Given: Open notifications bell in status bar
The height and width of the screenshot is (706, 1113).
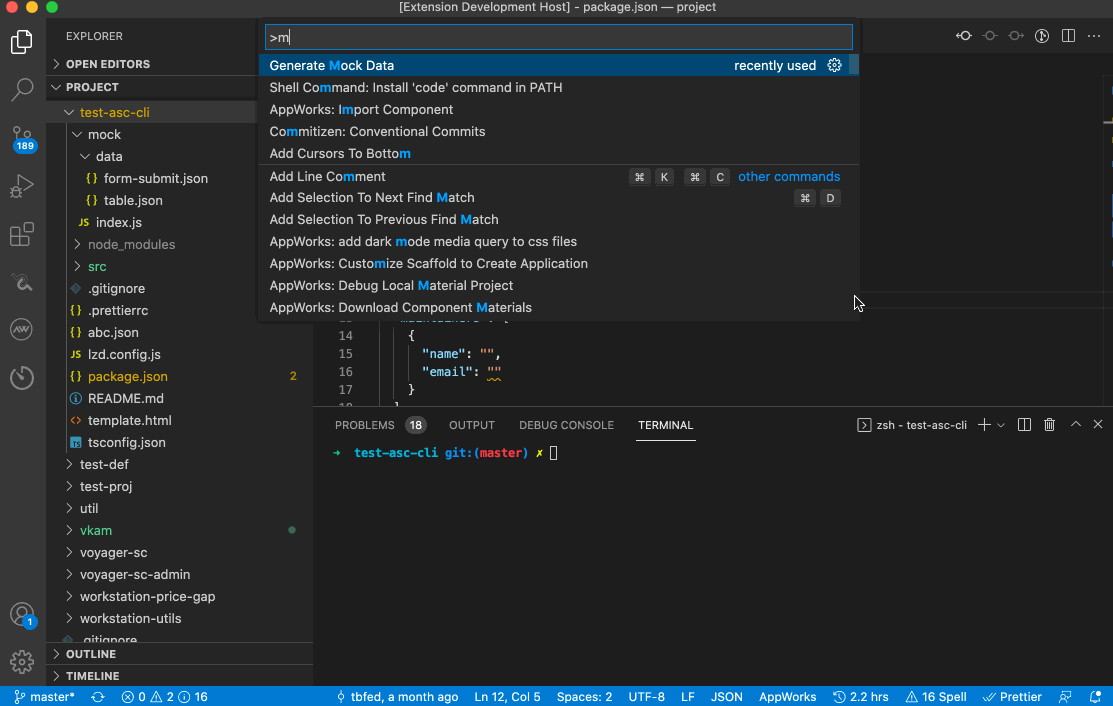Looking at the screenshot, I should coord(1095,697).
